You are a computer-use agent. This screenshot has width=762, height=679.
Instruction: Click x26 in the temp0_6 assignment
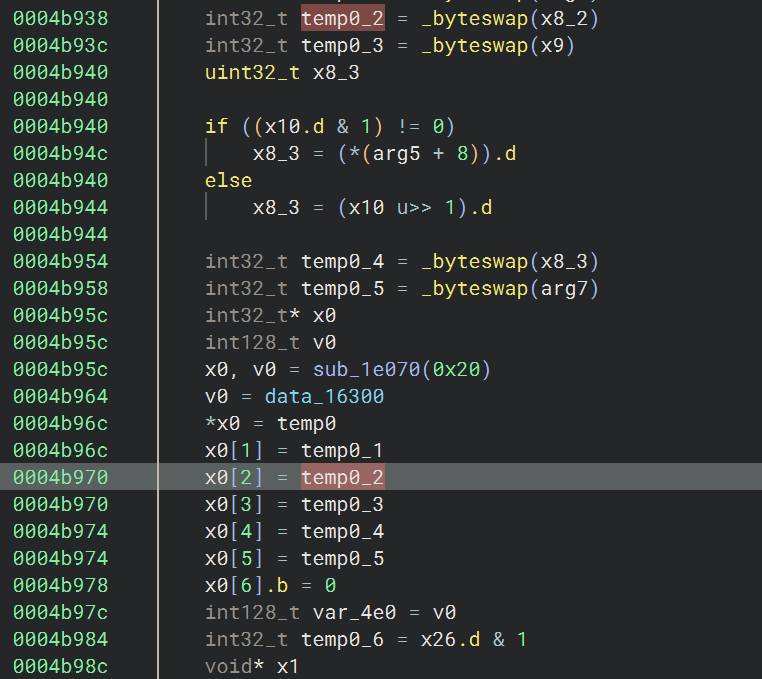click(439, 639)
